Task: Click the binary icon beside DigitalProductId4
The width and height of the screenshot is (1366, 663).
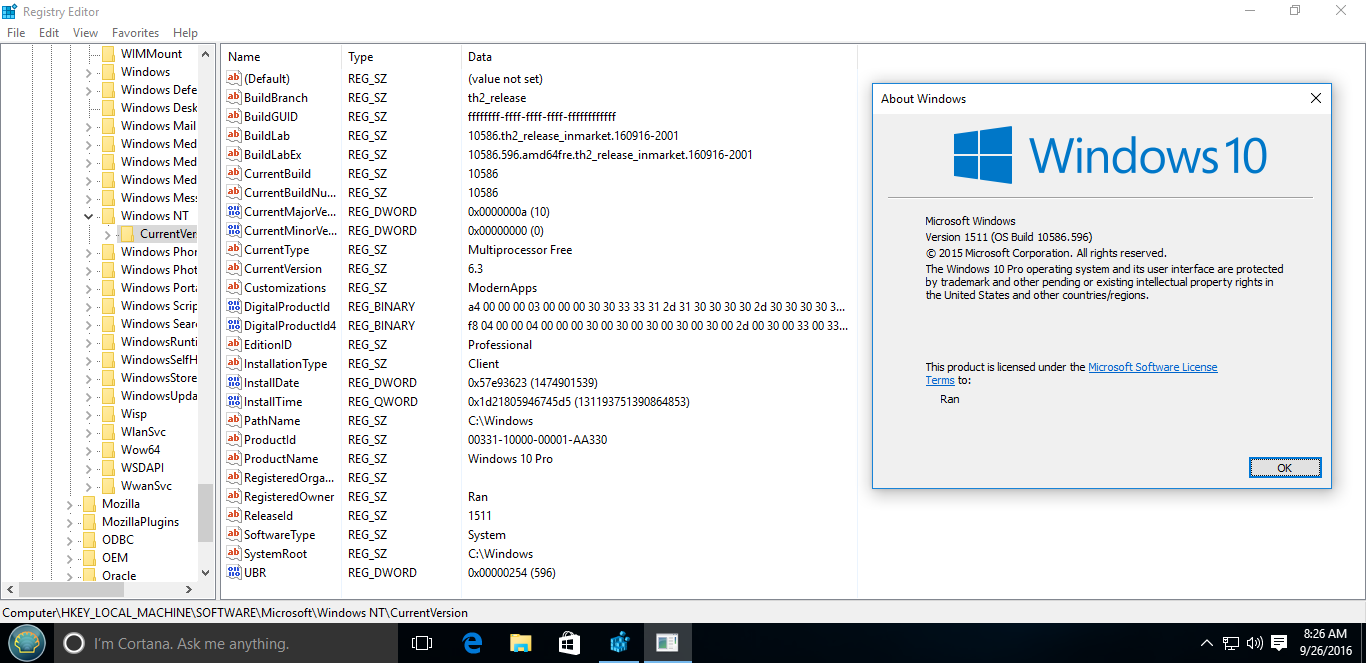Action: 235,326
